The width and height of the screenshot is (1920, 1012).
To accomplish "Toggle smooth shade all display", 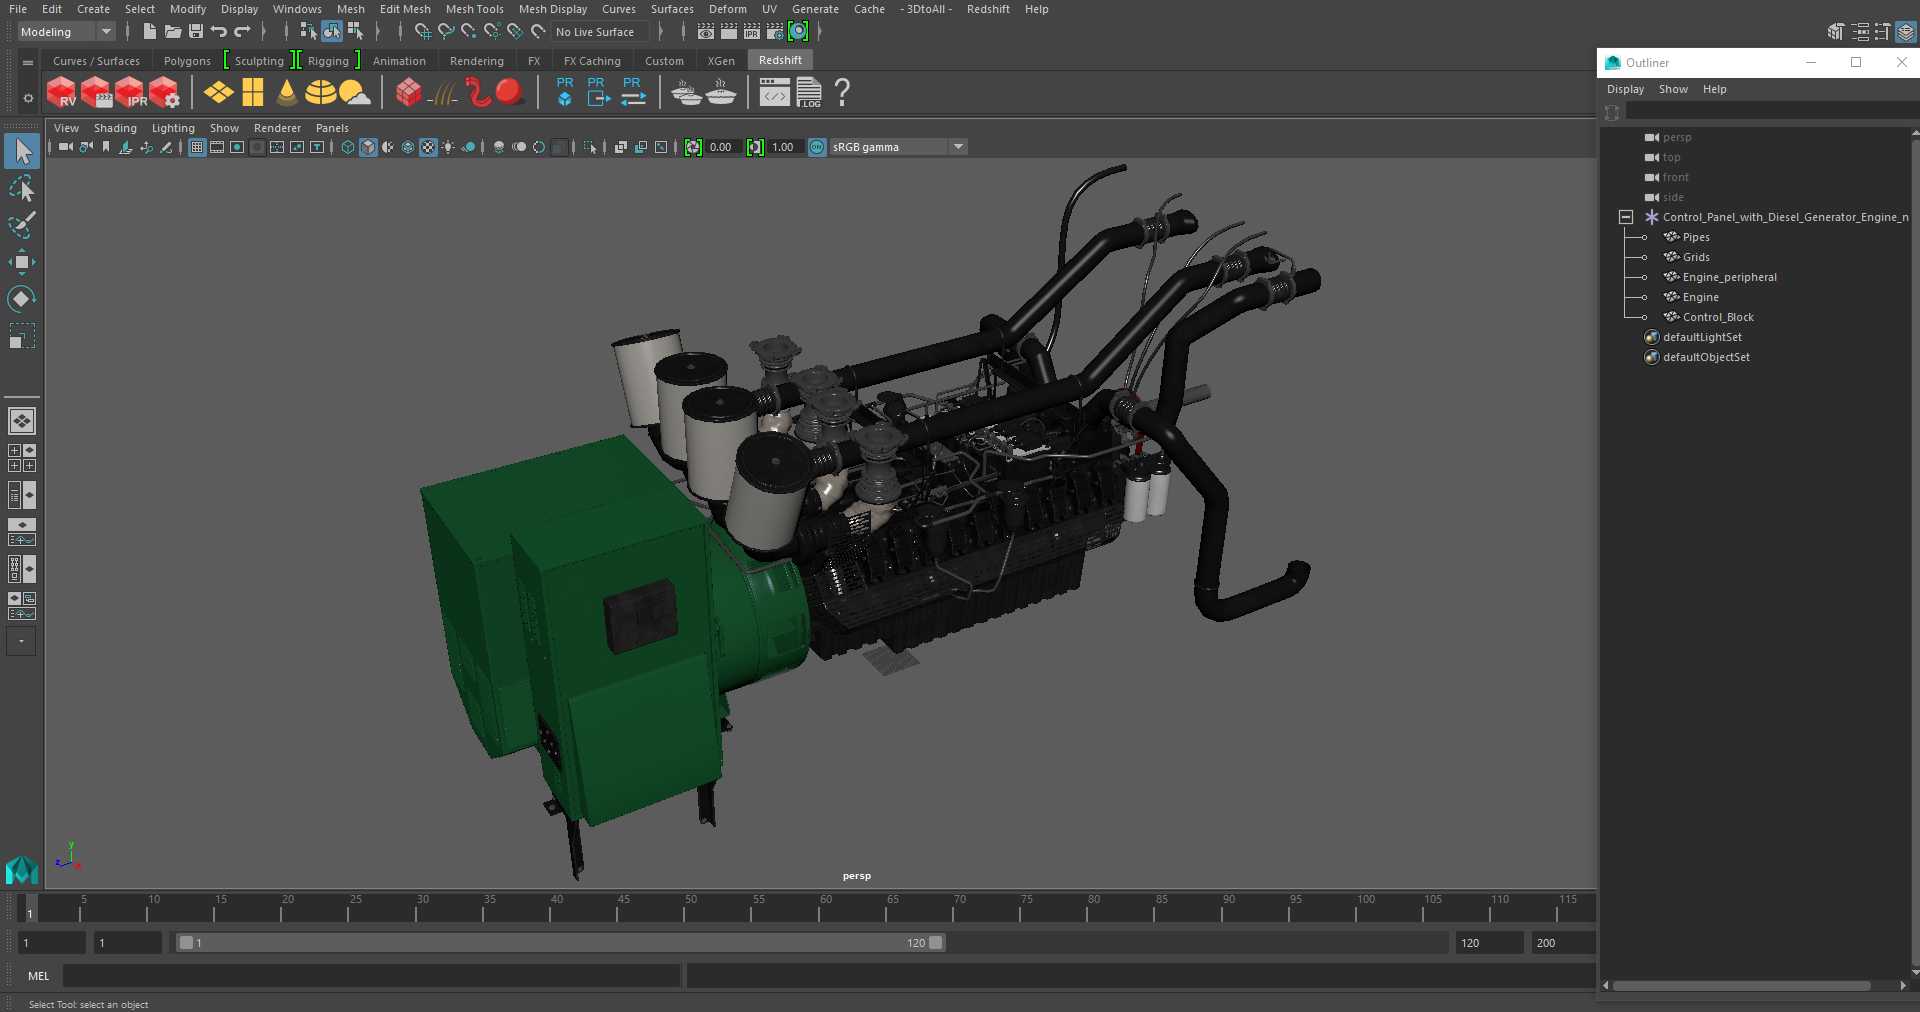I will tap(368, 147).
